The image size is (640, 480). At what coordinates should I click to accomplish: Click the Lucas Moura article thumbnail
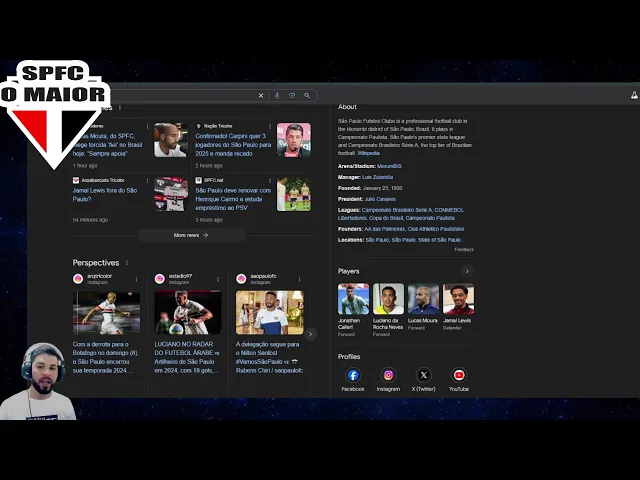(171, 140)
